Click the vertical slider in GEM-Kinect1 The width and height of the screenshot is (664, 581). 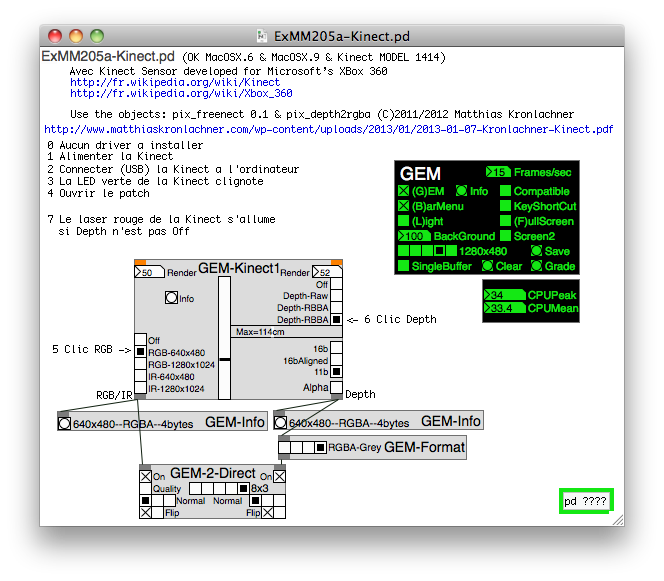[x=224, y=338]
